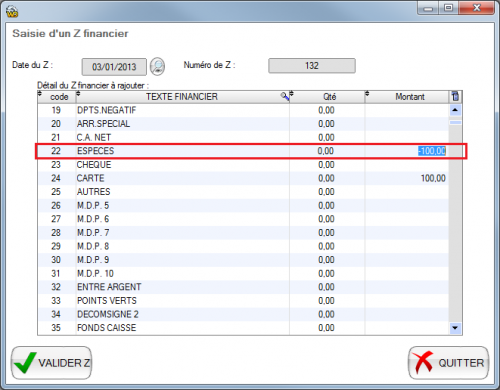The width and height of the screenshot is (500, 390).
Task: Sort by the Qté column header
Action: pos(329,97)
